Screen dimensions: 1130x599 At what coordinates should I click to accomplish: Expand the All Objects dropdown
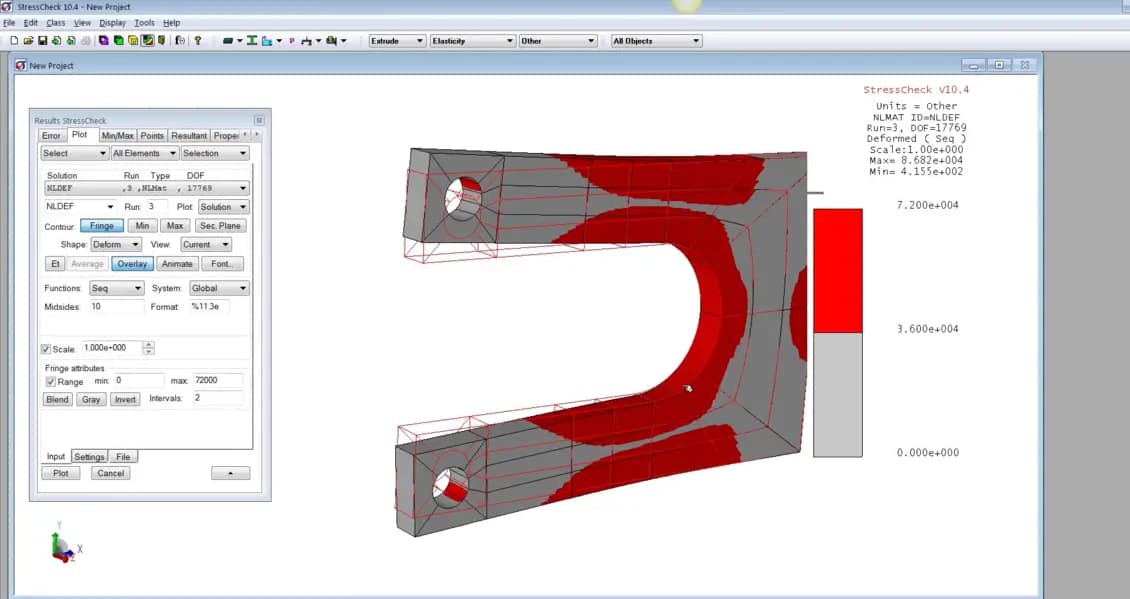655,40
